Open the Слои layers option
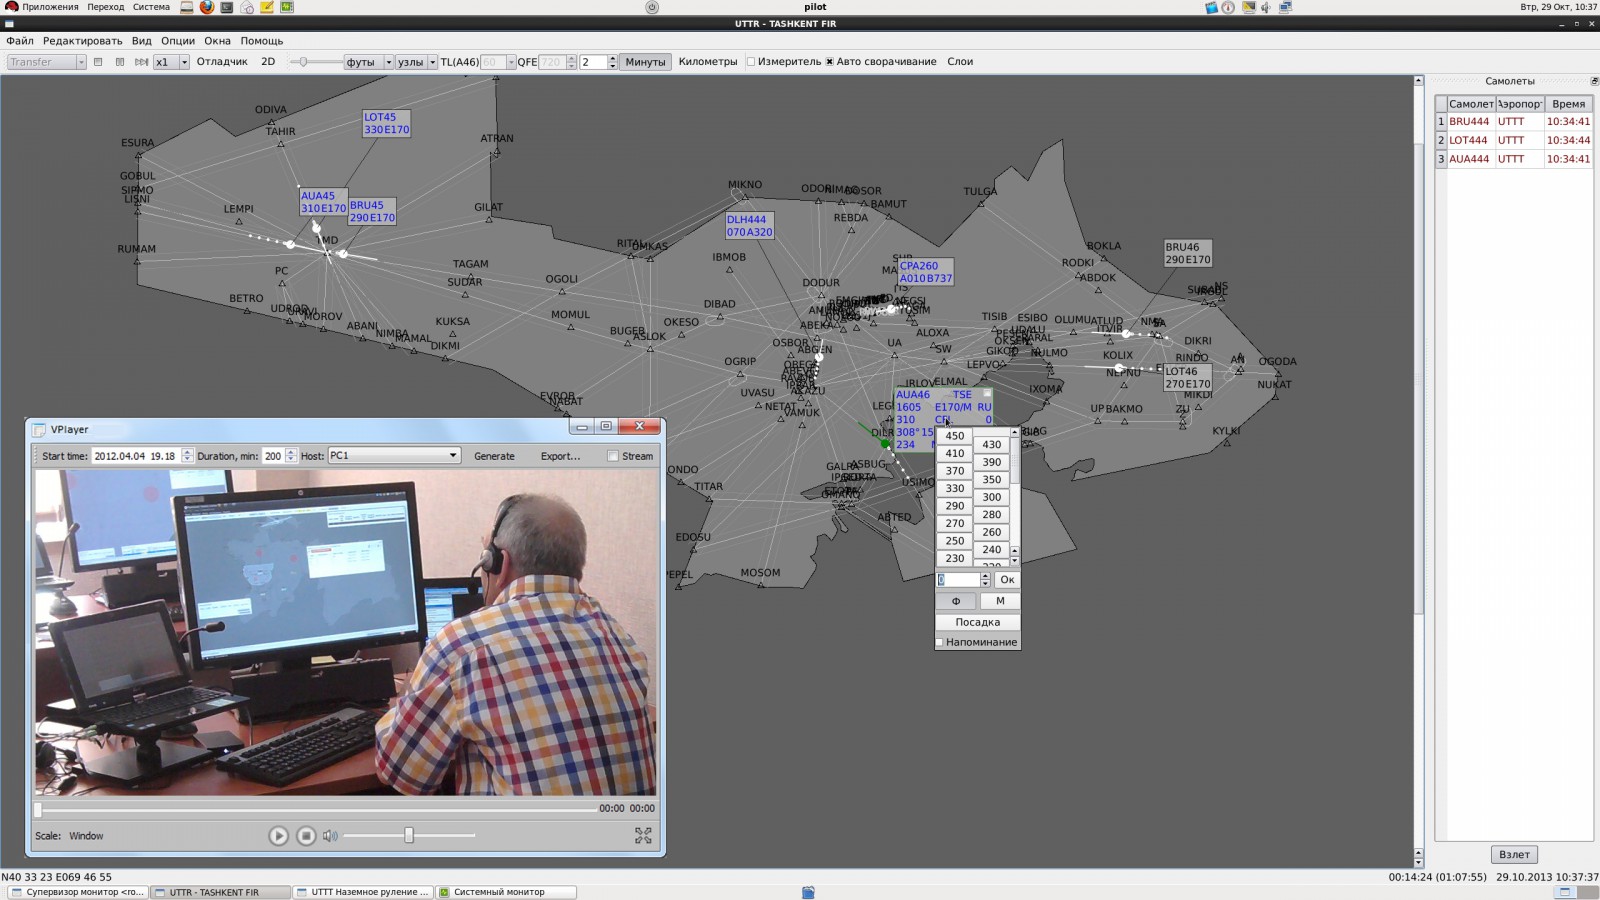Viewport: 1600px width, 900px height. (x=960, y=62)
